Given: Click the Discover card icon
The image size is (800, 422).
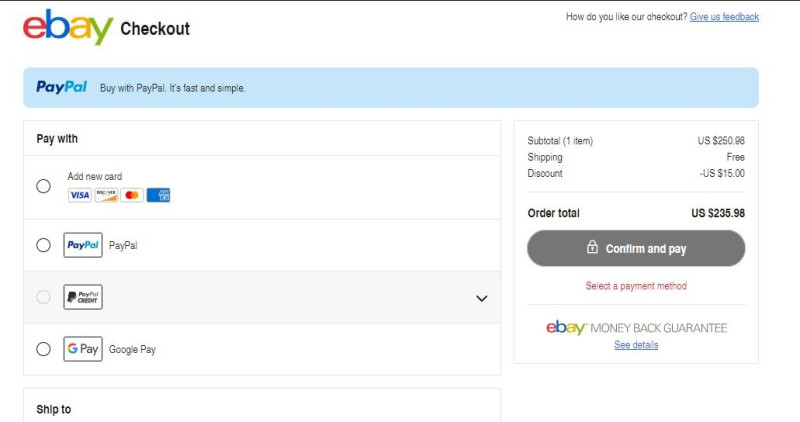Looking at the screenshot, I should [106, 195].
